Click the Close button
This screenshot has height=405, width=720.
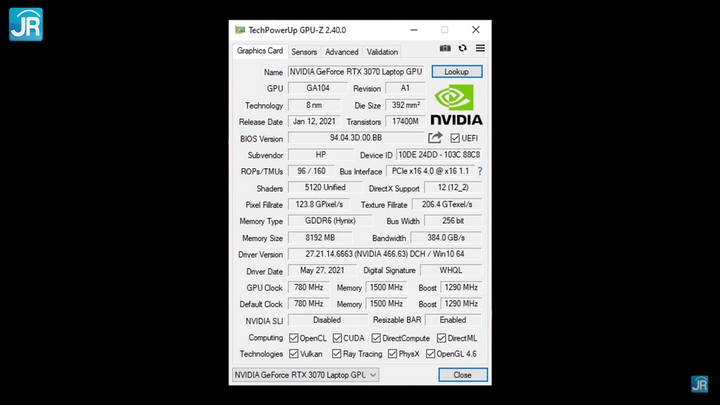coord(463,375)
